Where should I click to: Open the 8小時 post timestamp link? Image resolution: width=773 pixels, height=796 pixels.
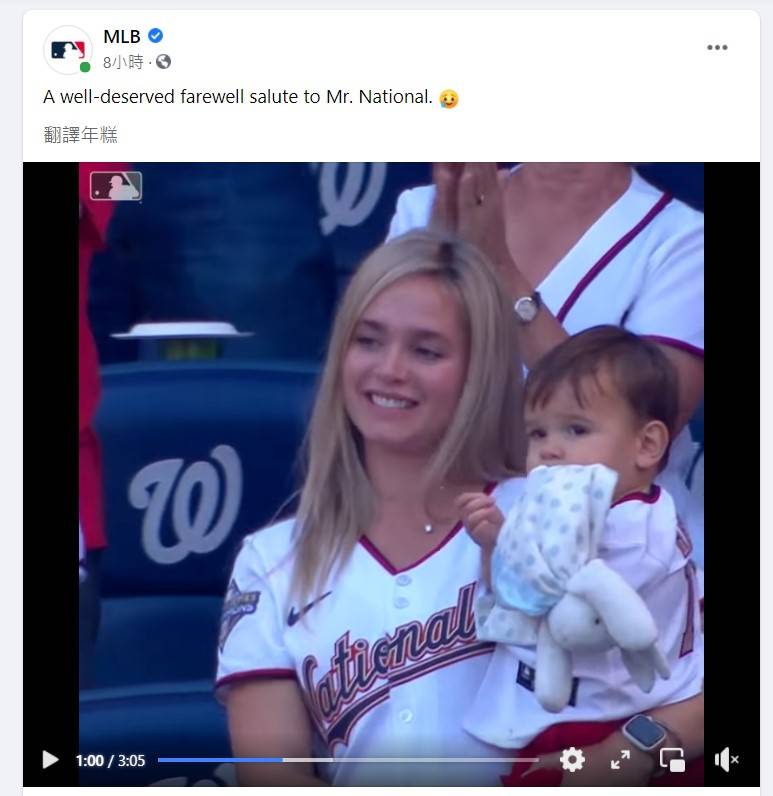(x=124, y=62)
